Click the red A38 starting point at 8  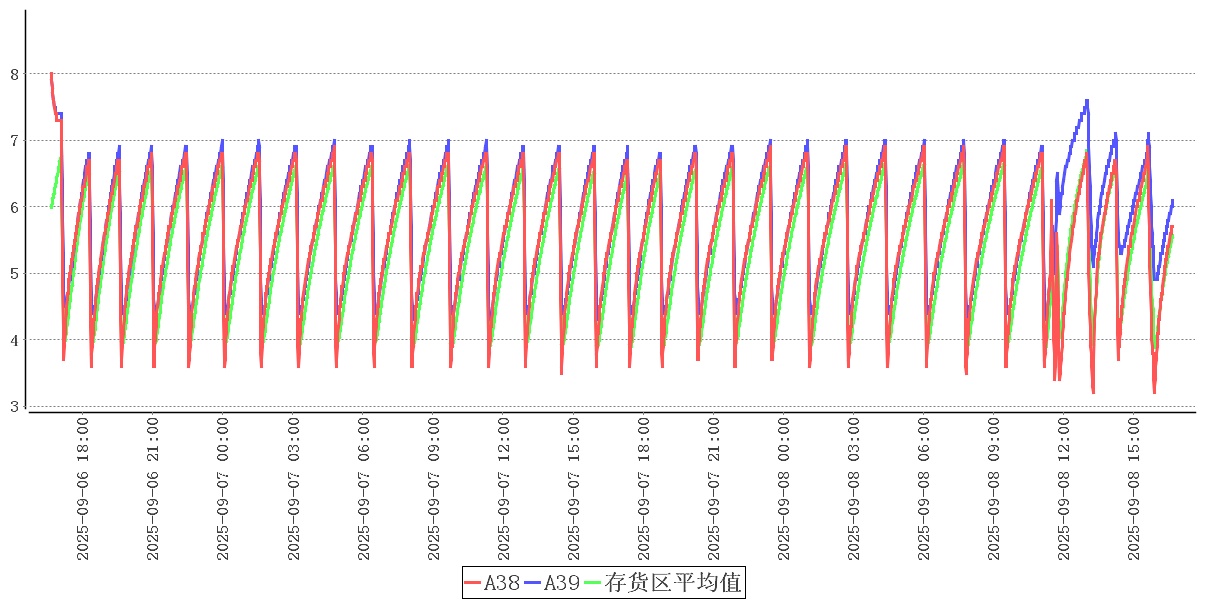click(51, 74)
